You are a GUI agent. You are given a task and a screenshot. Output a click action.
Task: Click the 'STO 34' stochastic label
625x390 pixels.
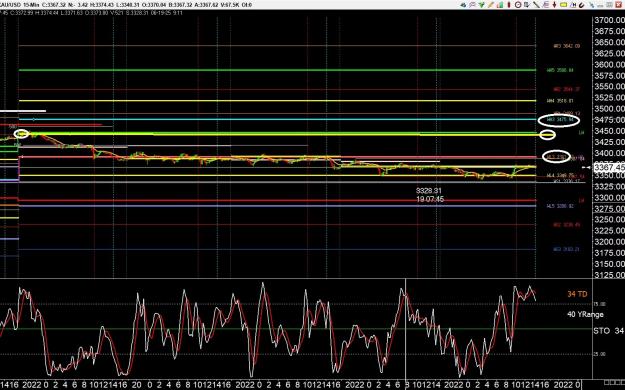pyautogui.click(x=609, y=331)
